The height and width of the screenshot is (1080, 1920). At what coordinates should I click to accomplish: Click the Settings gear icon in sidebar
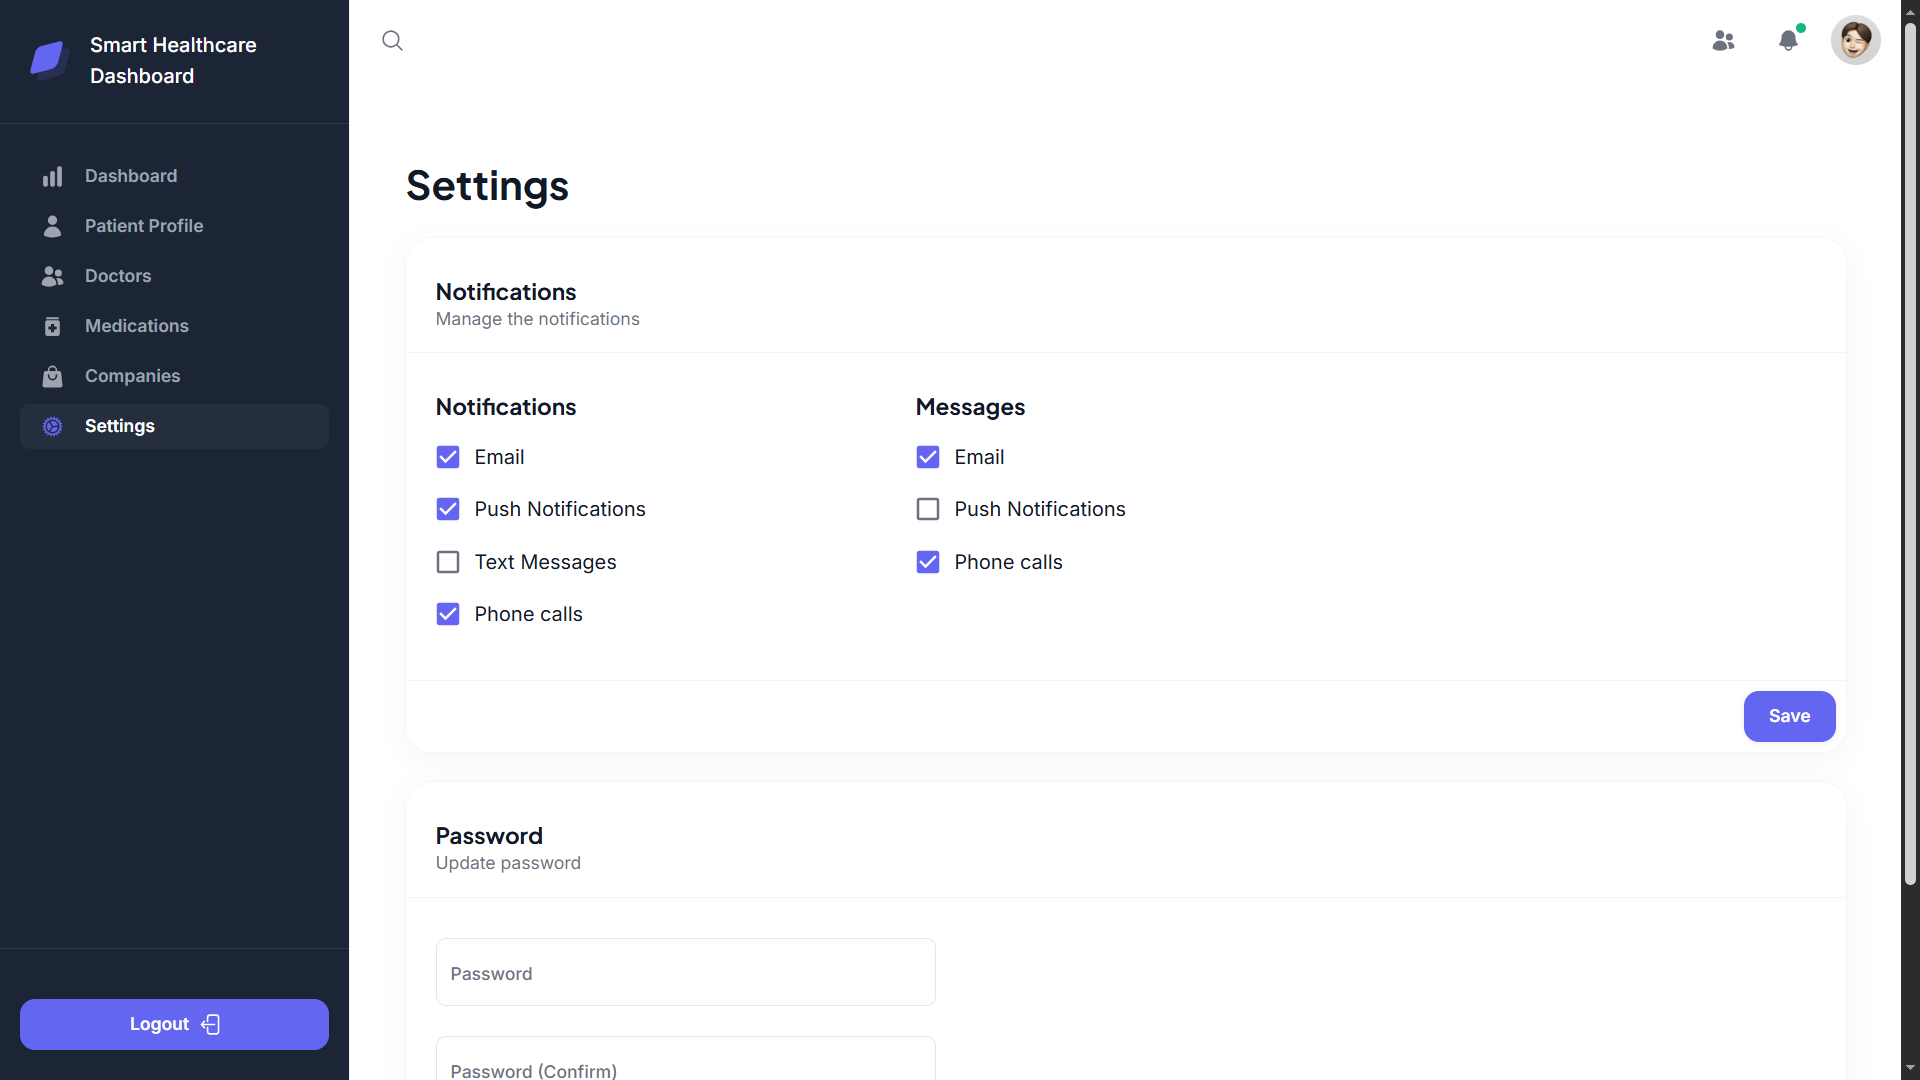coord(52,426)
